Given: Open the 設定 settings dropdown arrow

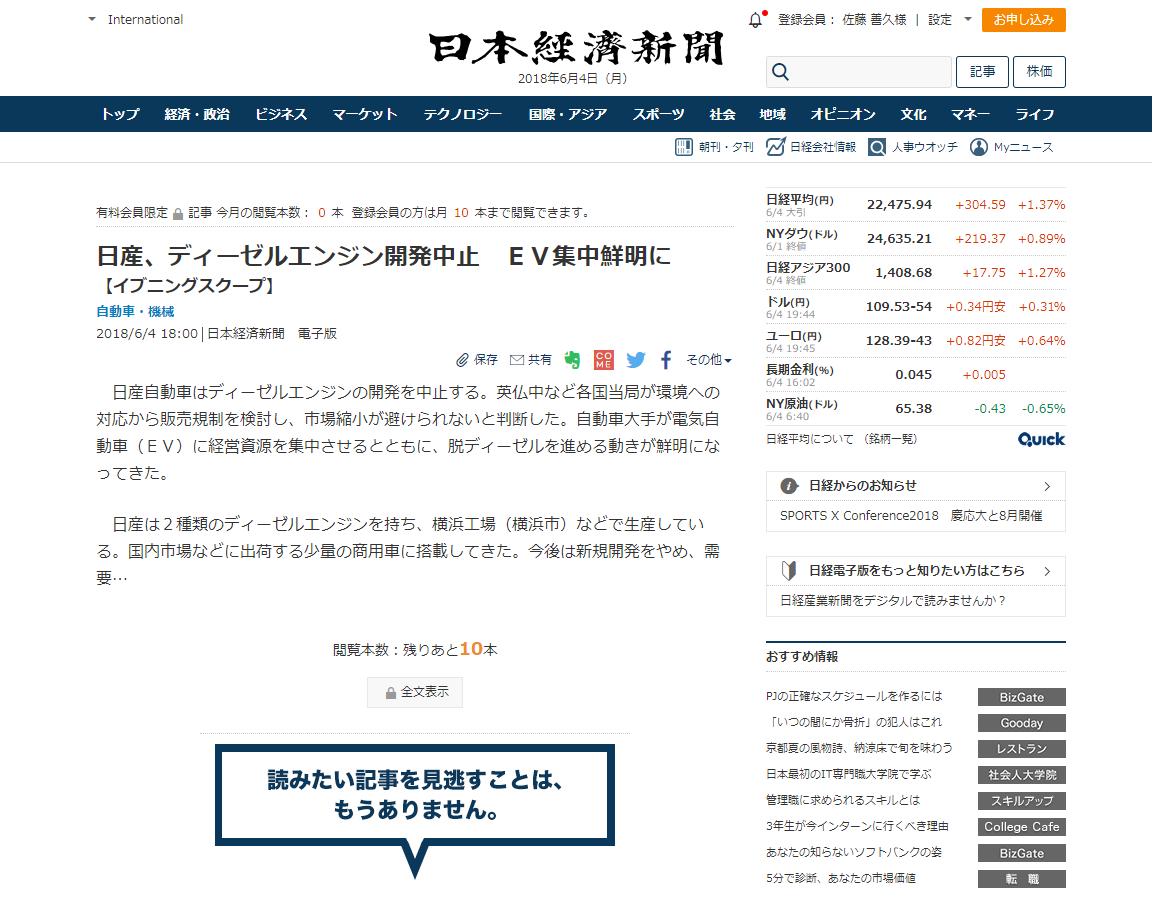Looking at the screenshot, I should click(x=968, y=19).
